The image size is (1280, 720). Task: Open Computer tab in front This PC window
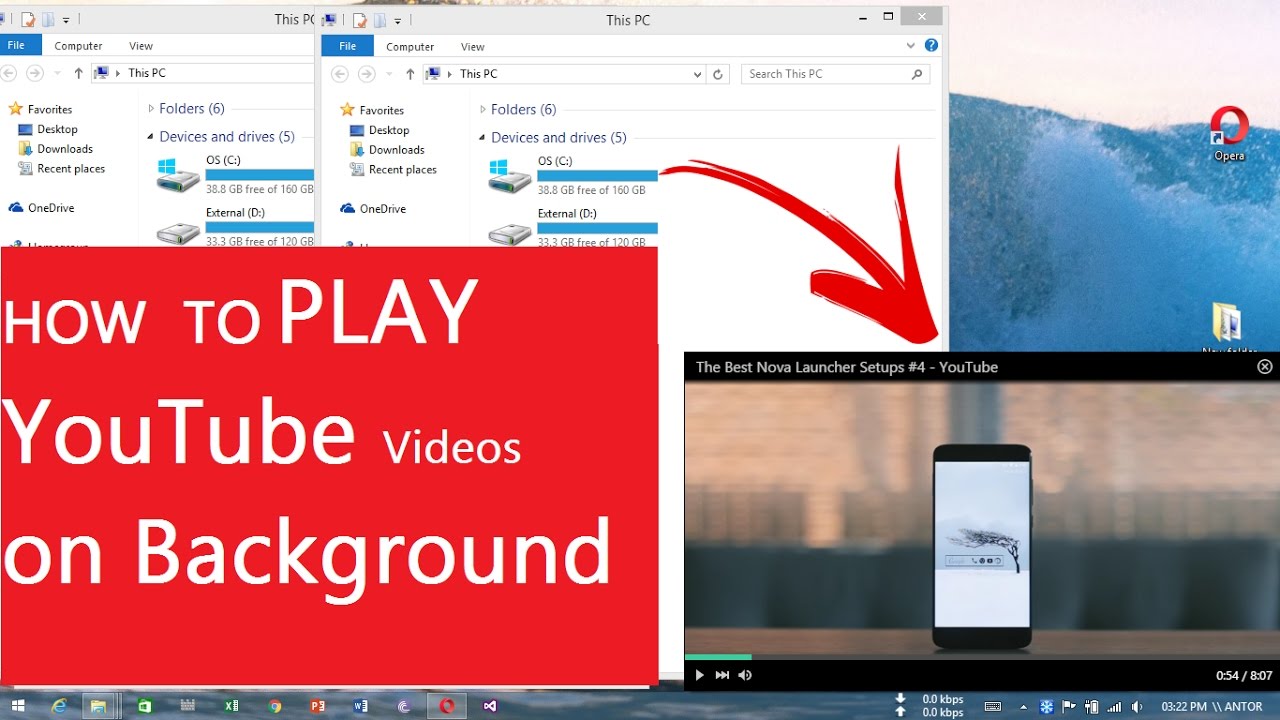pos(410,46)
